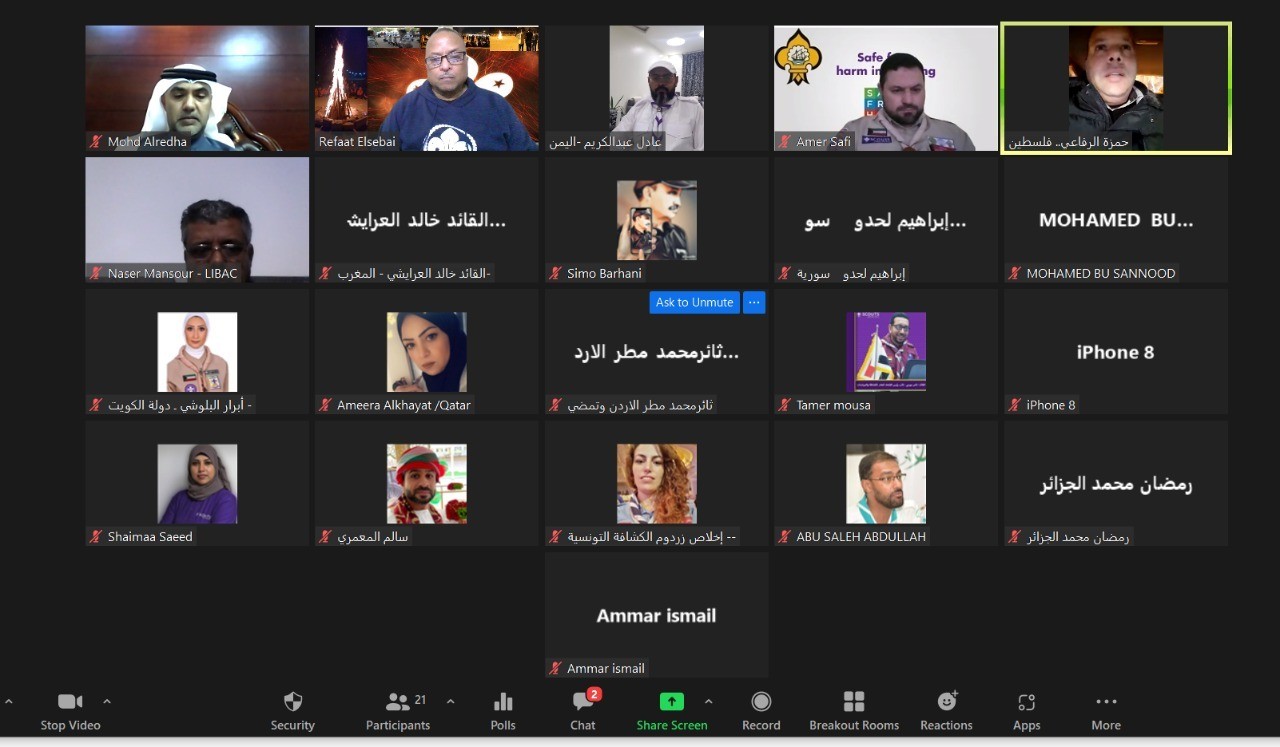Open the More menu in toolbar
The height and width of the screenshot is (747, 1280).
pos(1106,702)
